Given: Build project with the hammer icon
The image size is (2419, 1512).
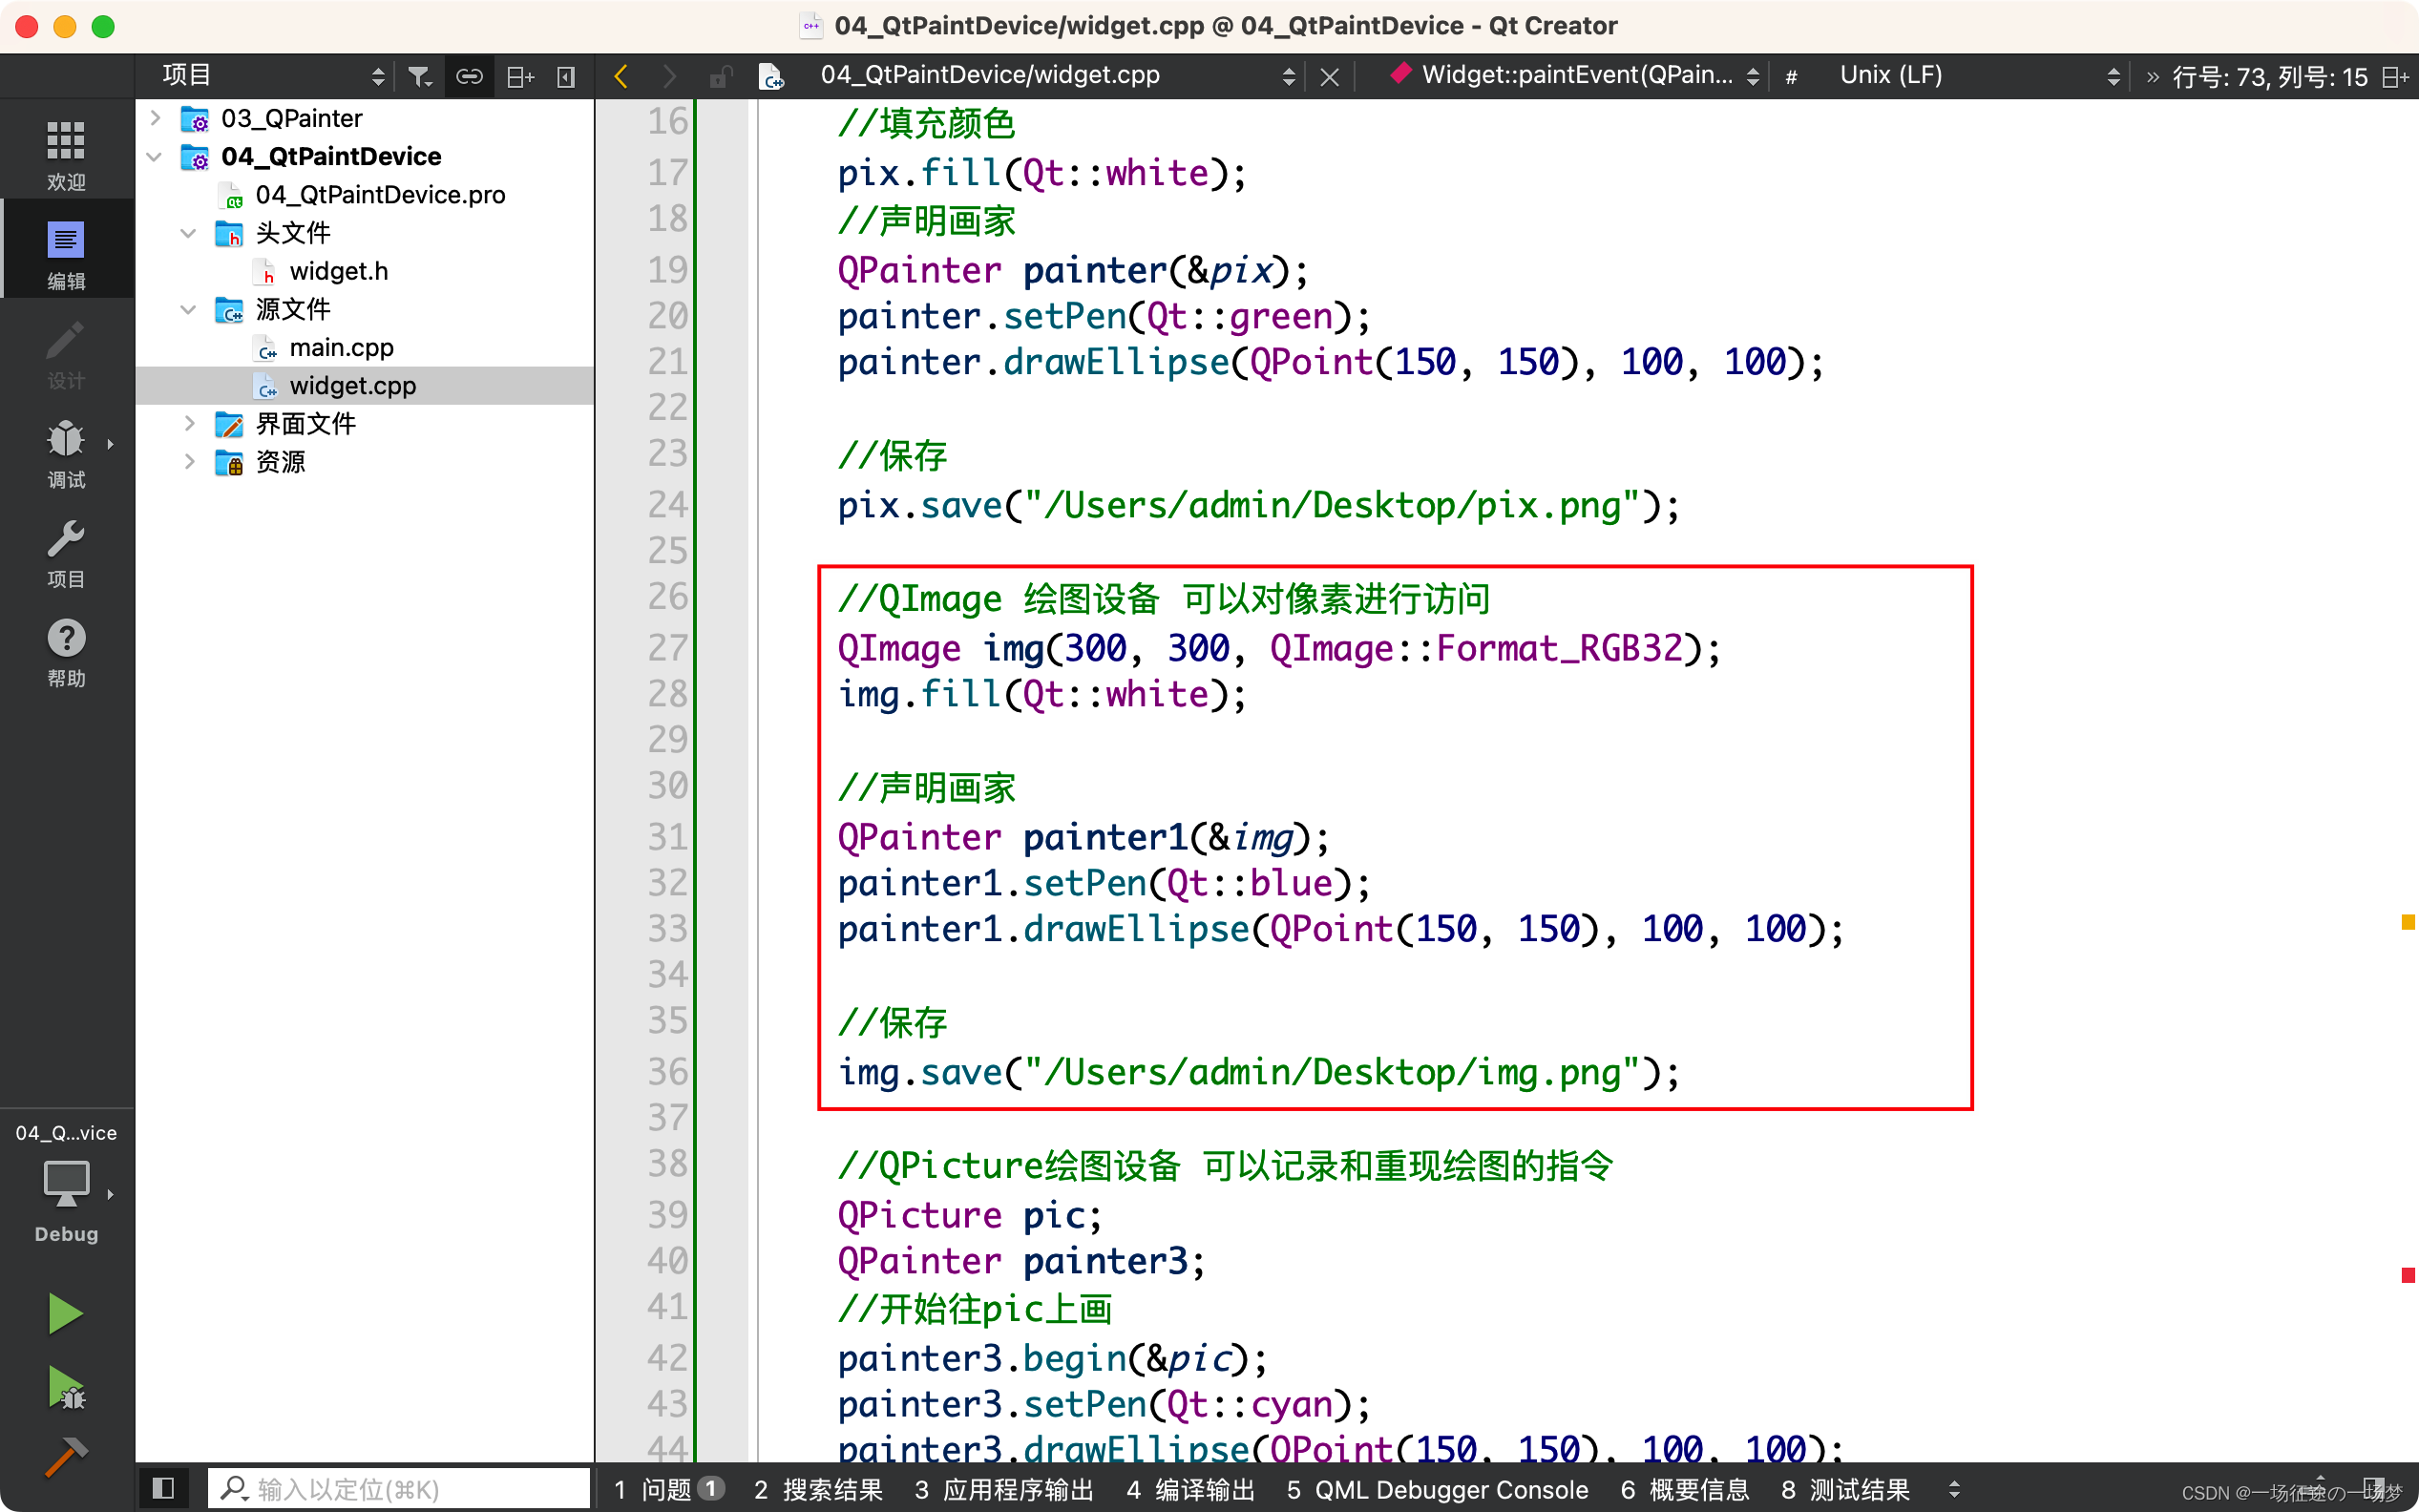Looking at the screenshot, I should (66, 1457).
